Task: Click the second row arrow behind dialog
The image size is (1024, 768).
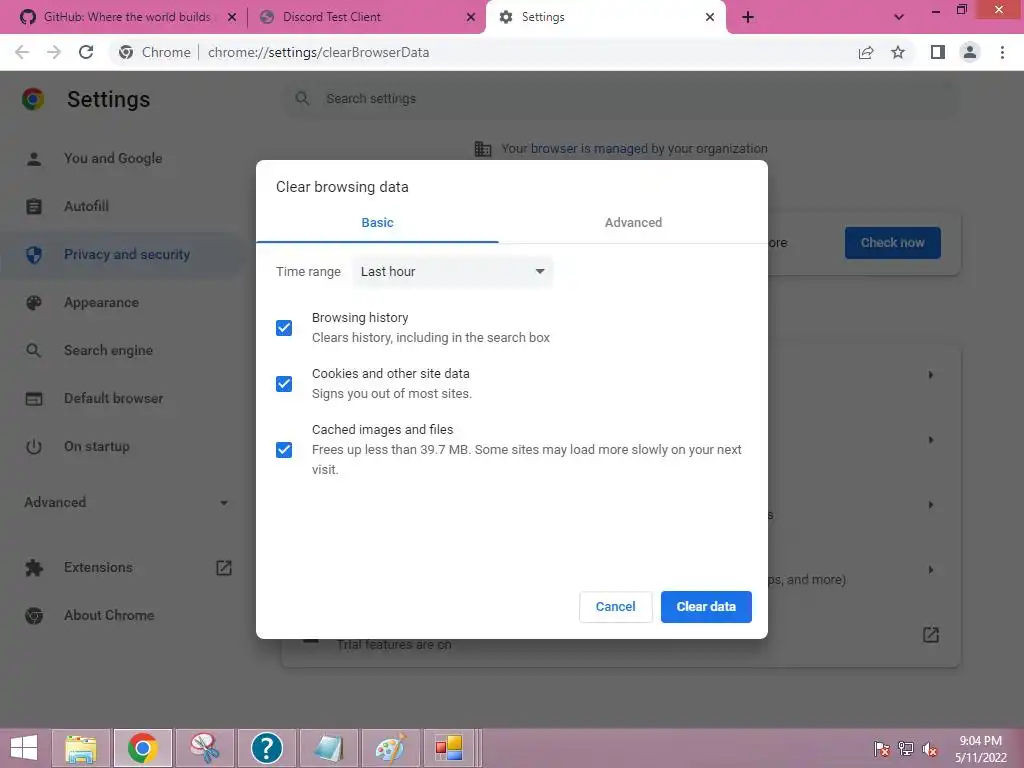Action: pyautogui.click(x=931, y=440)
